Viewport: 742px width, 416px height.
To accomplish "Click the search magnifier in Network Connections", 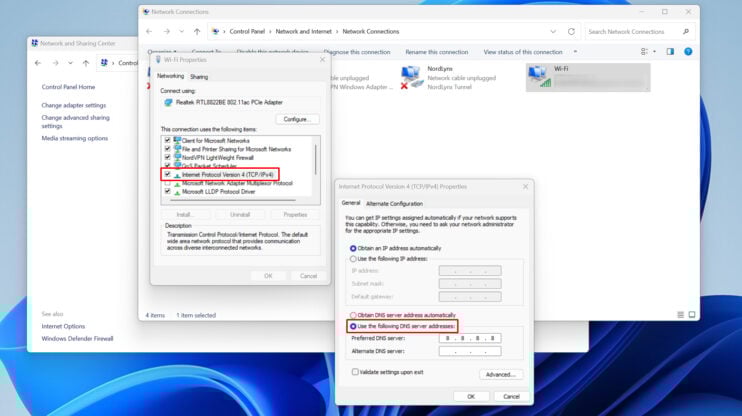I will 686,31.
